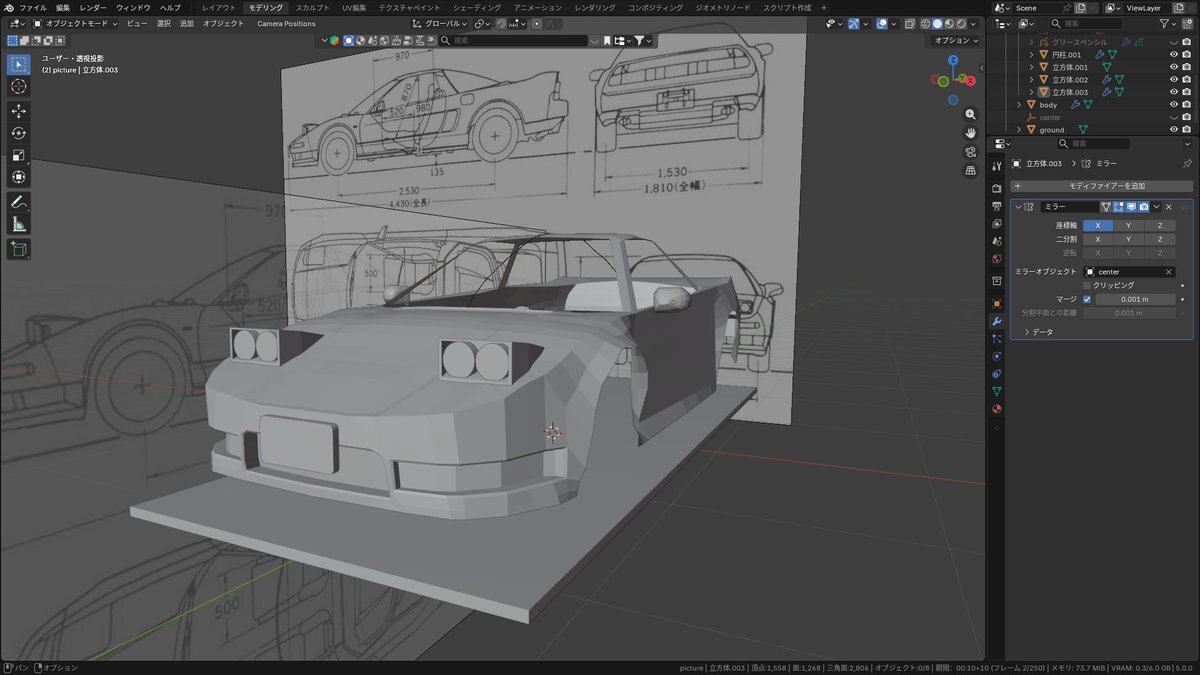Activate the Rotate tool
The image size is (1200, 675).
coord(19,133)
